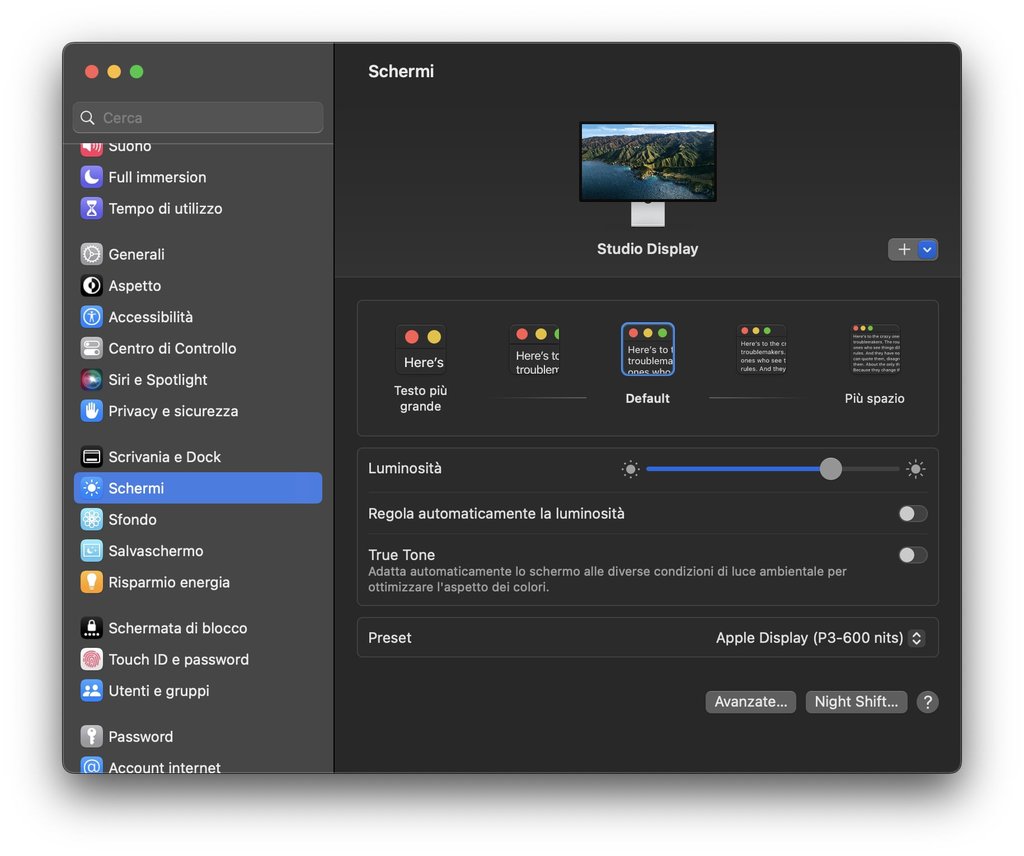Select the fourth resolution scaling thumbnail
This screenshot has width=1024, height=856.
click(x=761, y=349)
